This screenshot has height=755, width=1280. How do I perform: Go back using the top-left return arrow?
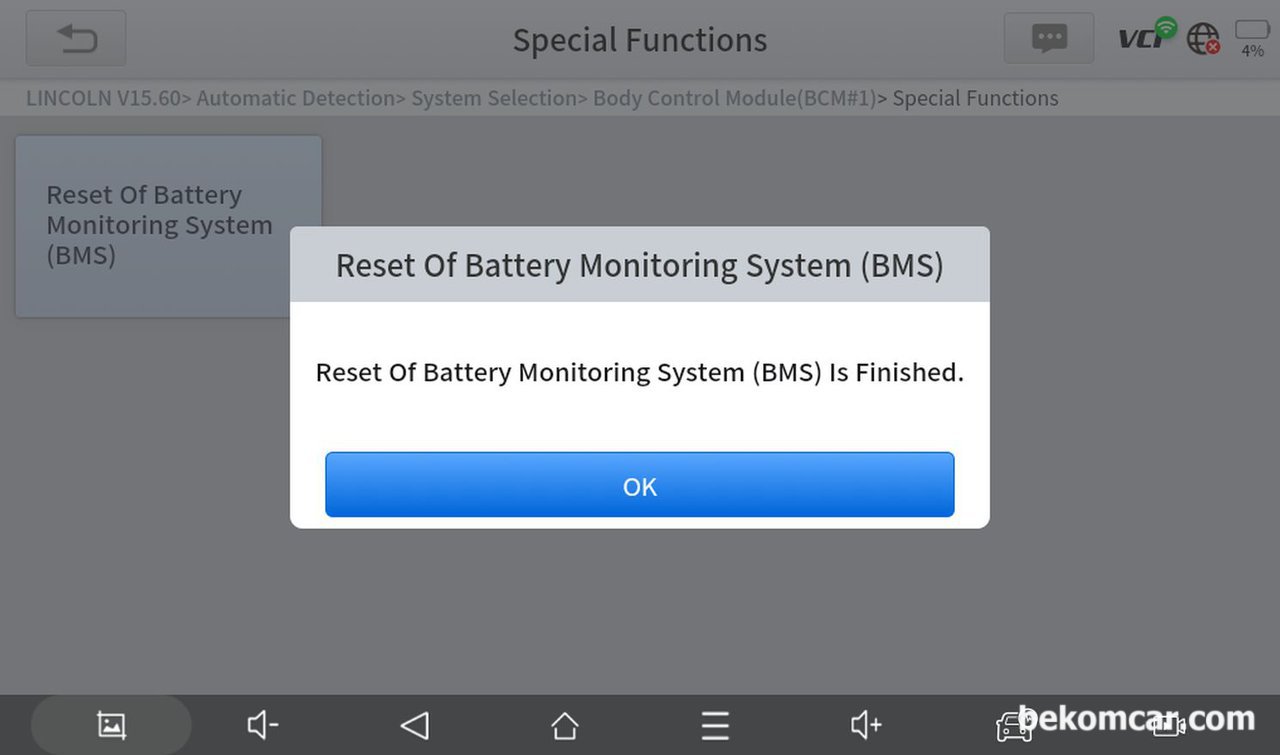pyautogui.click(x=76, y=39)
